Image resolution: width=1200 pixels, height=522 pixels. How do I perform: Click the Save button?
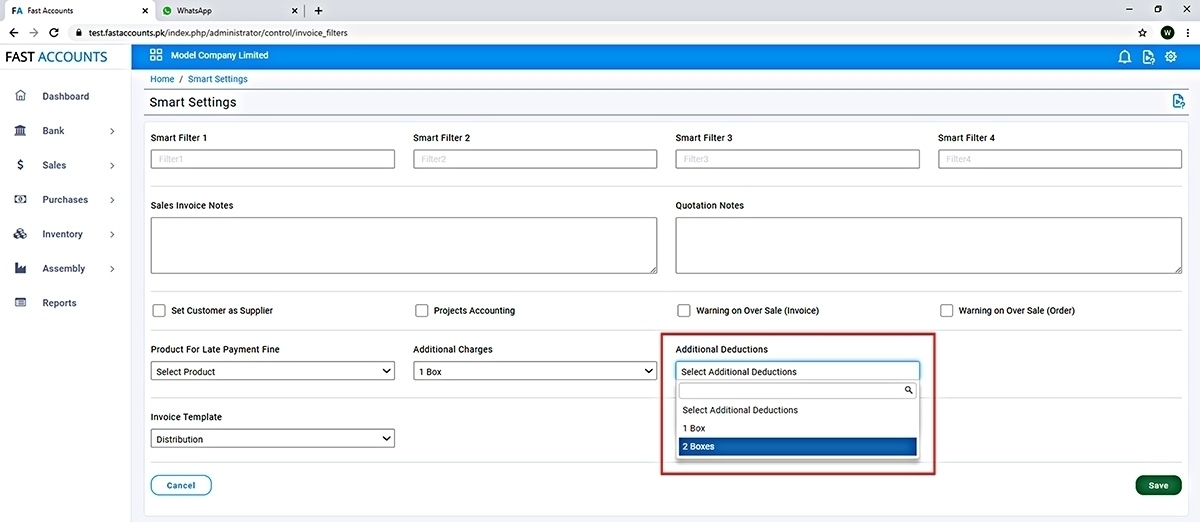pos(1158,485)
